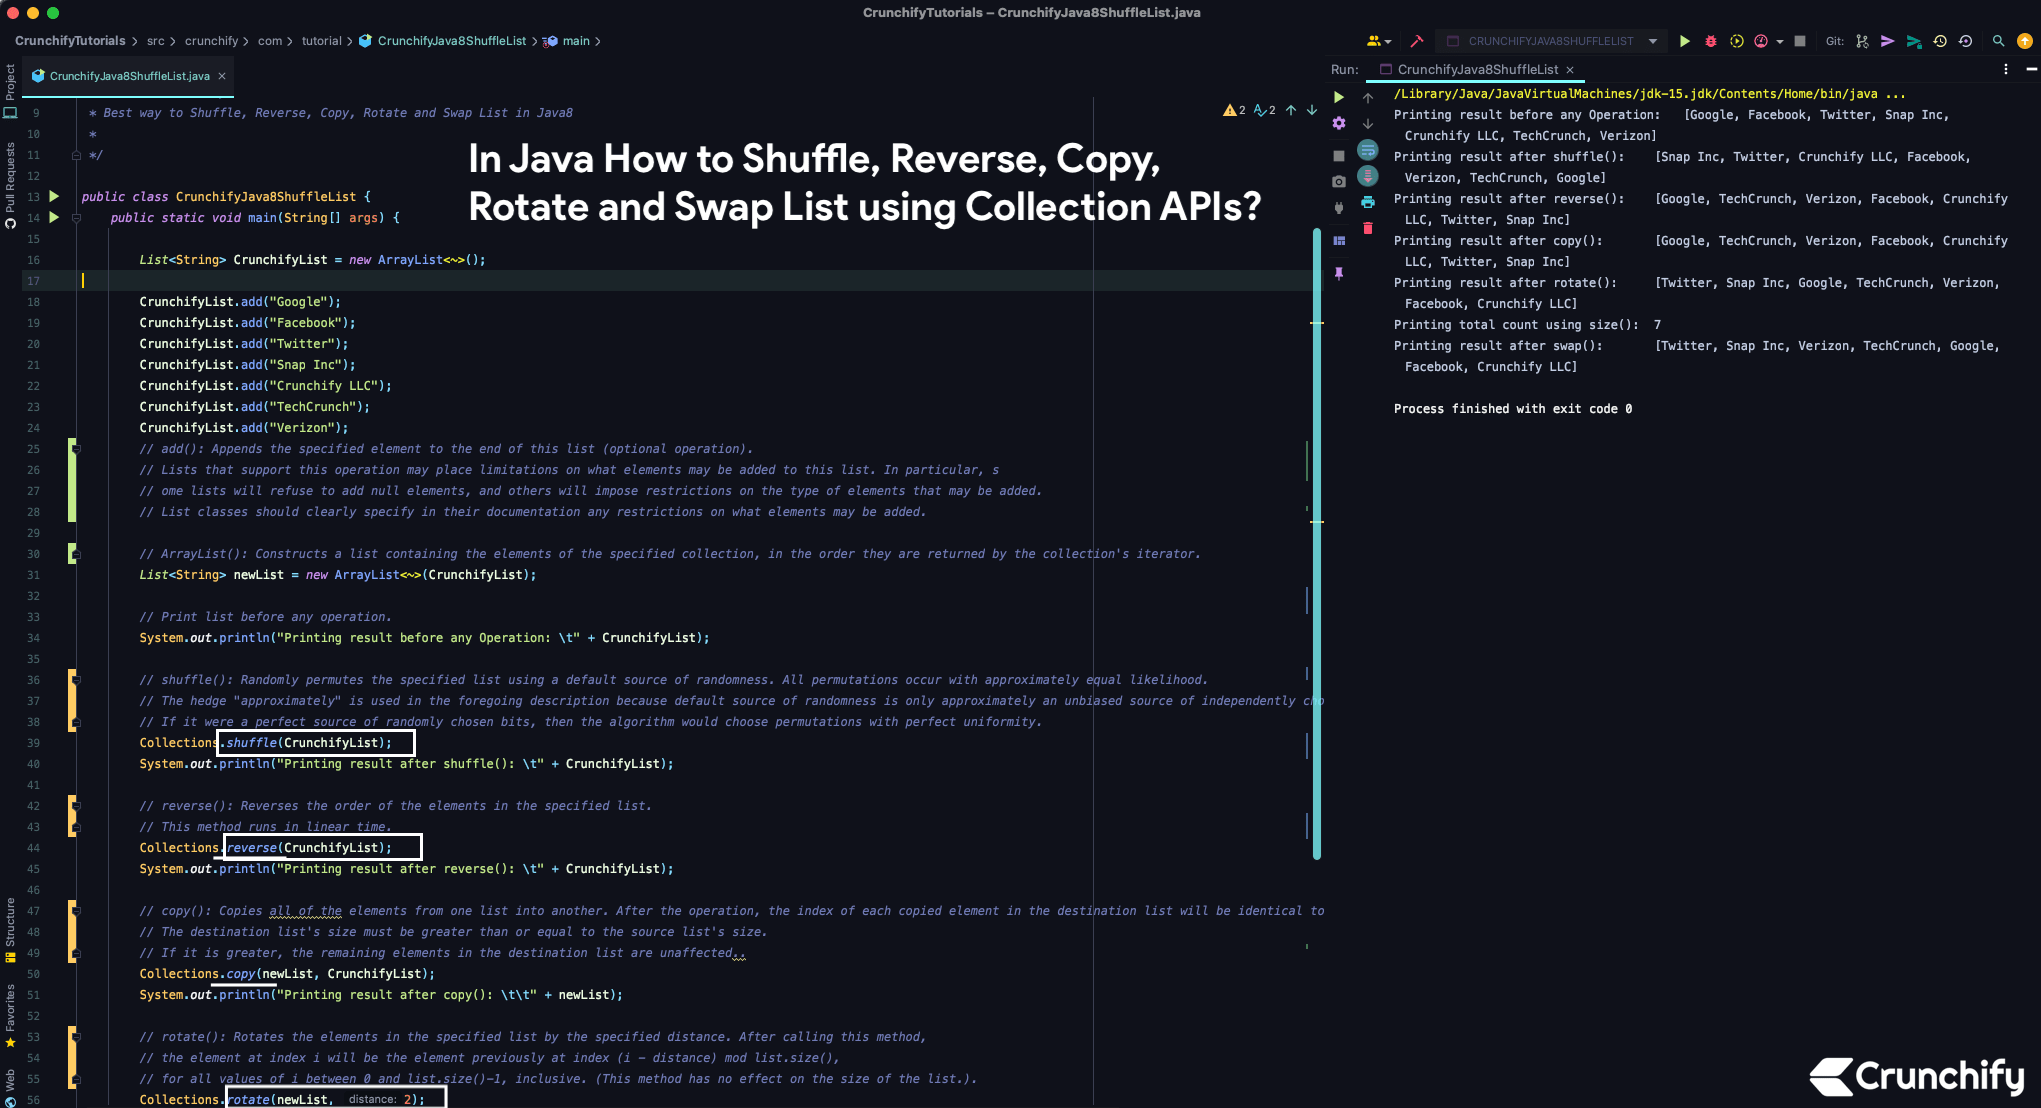The width and height of the screenshot is (2041, 1108).
Task: Rerun the program using green play icon
Action: click(x=1340, y=97)
